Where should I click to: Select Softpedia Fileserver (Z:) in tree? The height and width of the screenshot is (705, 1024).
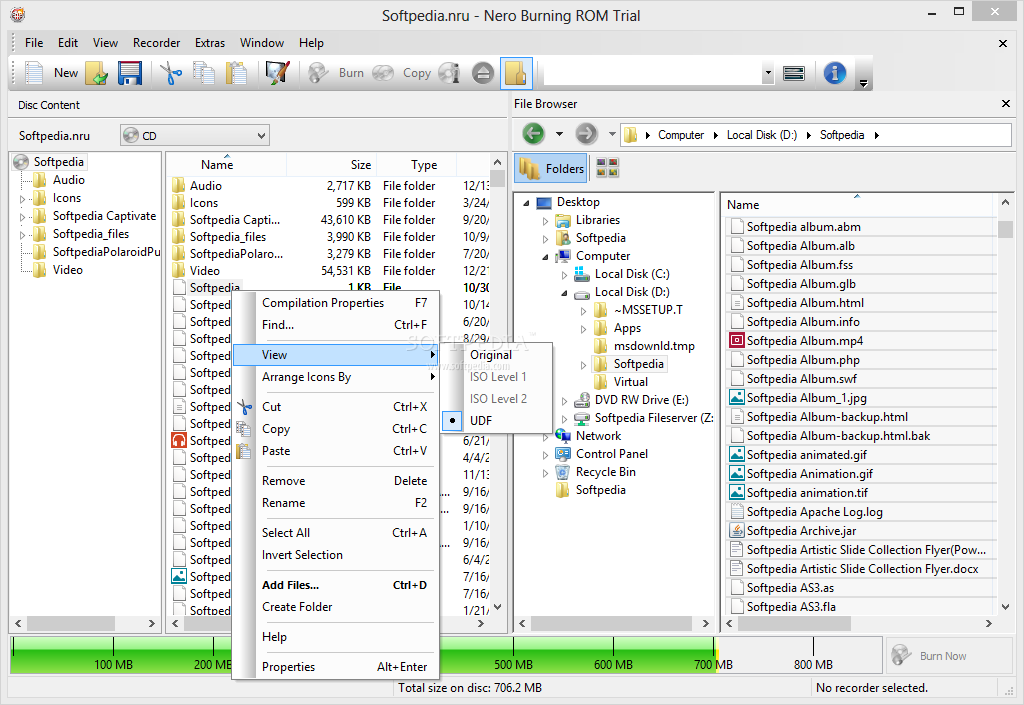654,418
